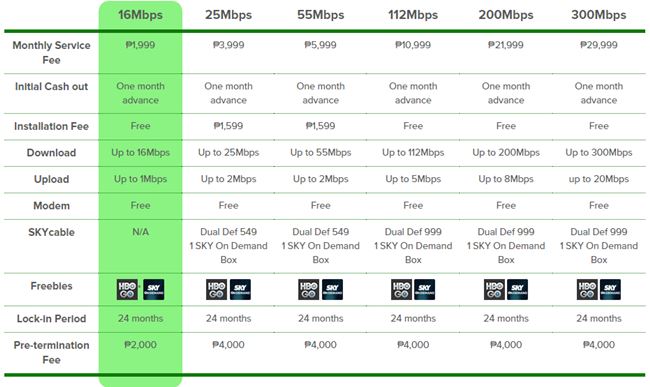Click HBO GO icon under 55Mbps plan
Screen dimensions: 650x387
[308, 290]
